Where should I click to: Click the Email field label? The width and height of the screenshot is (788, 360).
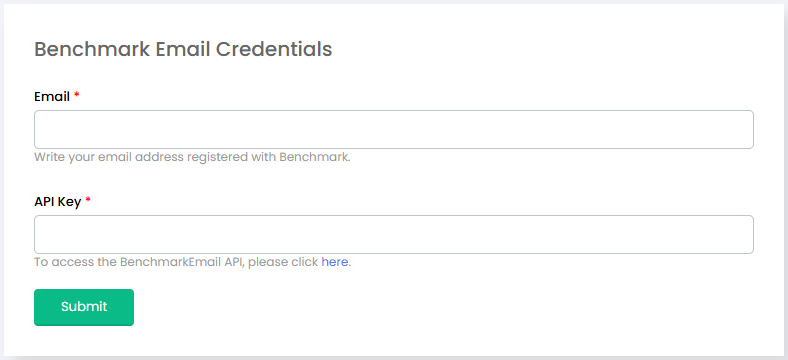[52, 97]
